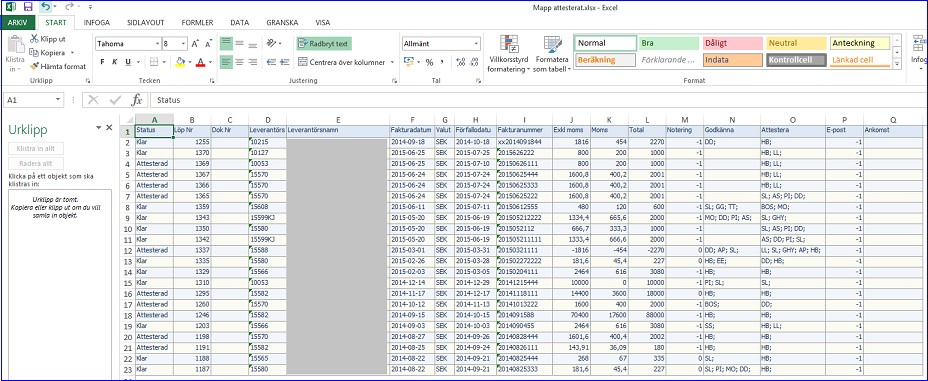Screen dimensions: 928x381
Task: Click the comma thousands separator icon
Action: tap(442, 62)
